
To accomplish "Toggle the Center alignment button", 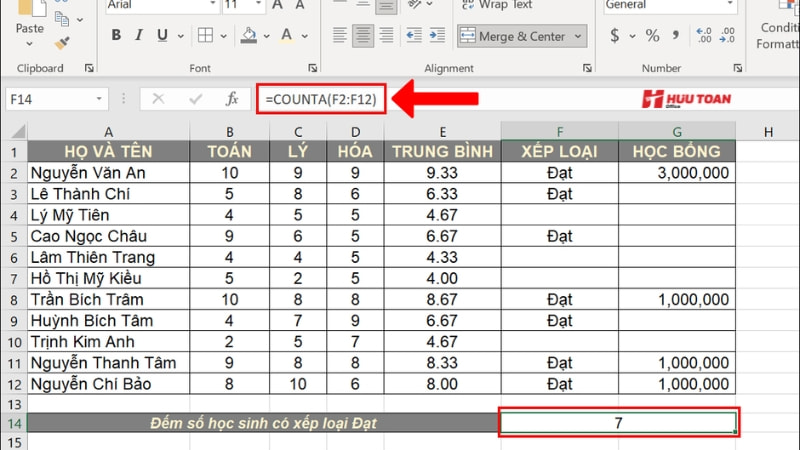I will tap(362, 36).
